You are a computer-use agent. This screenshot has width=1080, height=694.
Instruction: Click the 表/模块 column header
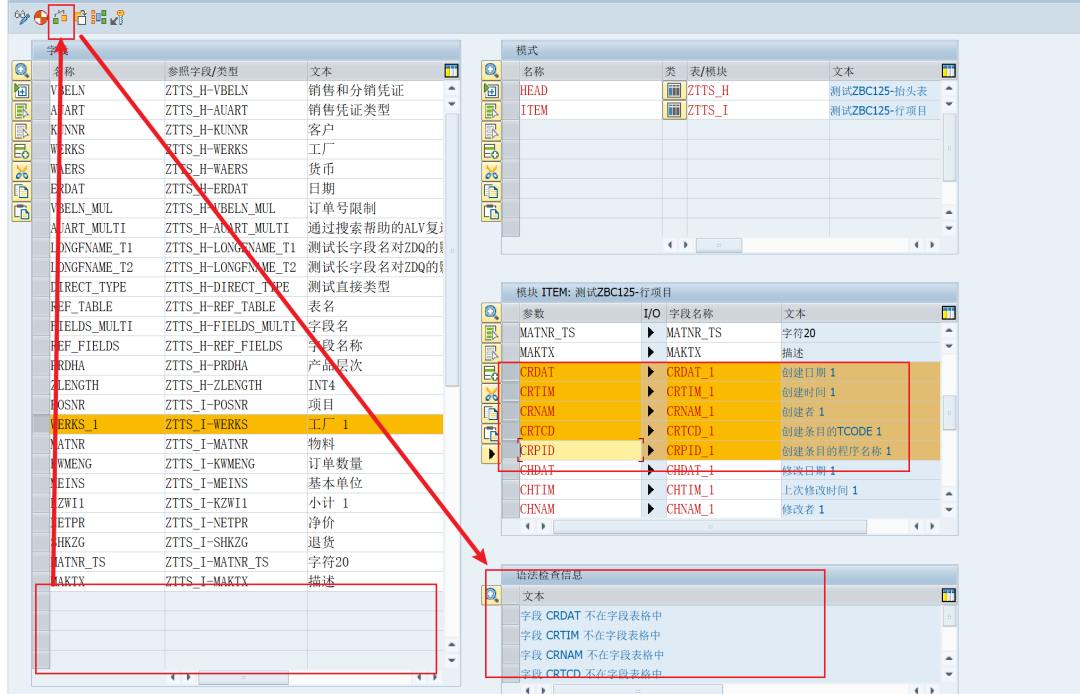[758, 71]
